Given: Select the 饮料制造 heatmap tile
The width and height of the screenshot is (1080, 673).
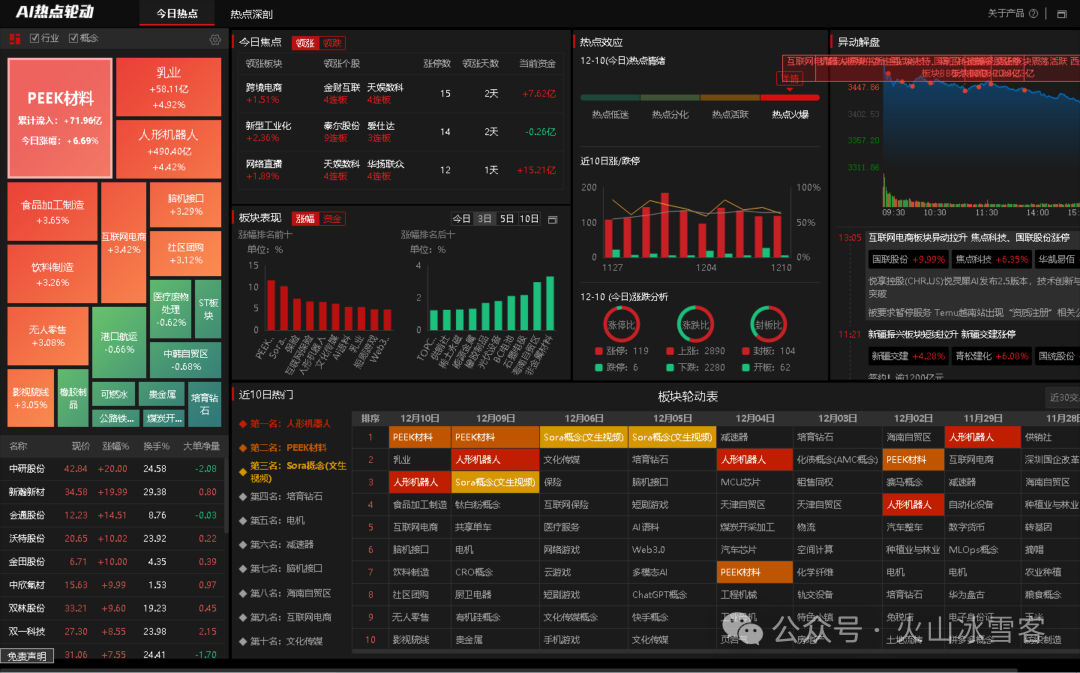Looking at the screenshot, I should [x=52, y=274].
